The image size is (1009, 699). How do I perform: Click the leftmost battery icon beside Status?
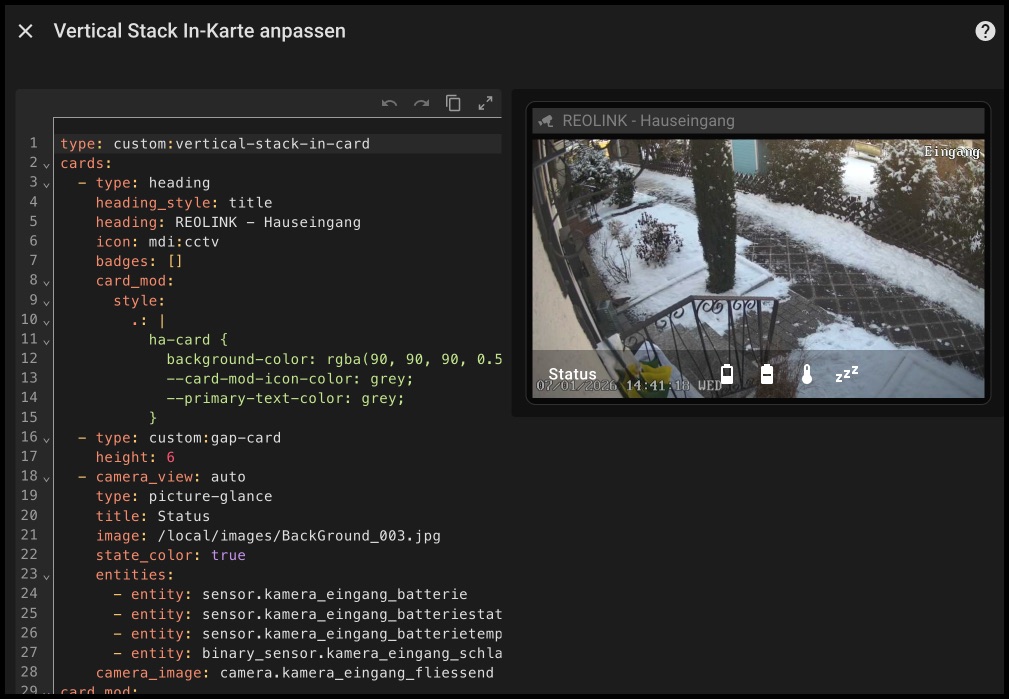(727, 375)
